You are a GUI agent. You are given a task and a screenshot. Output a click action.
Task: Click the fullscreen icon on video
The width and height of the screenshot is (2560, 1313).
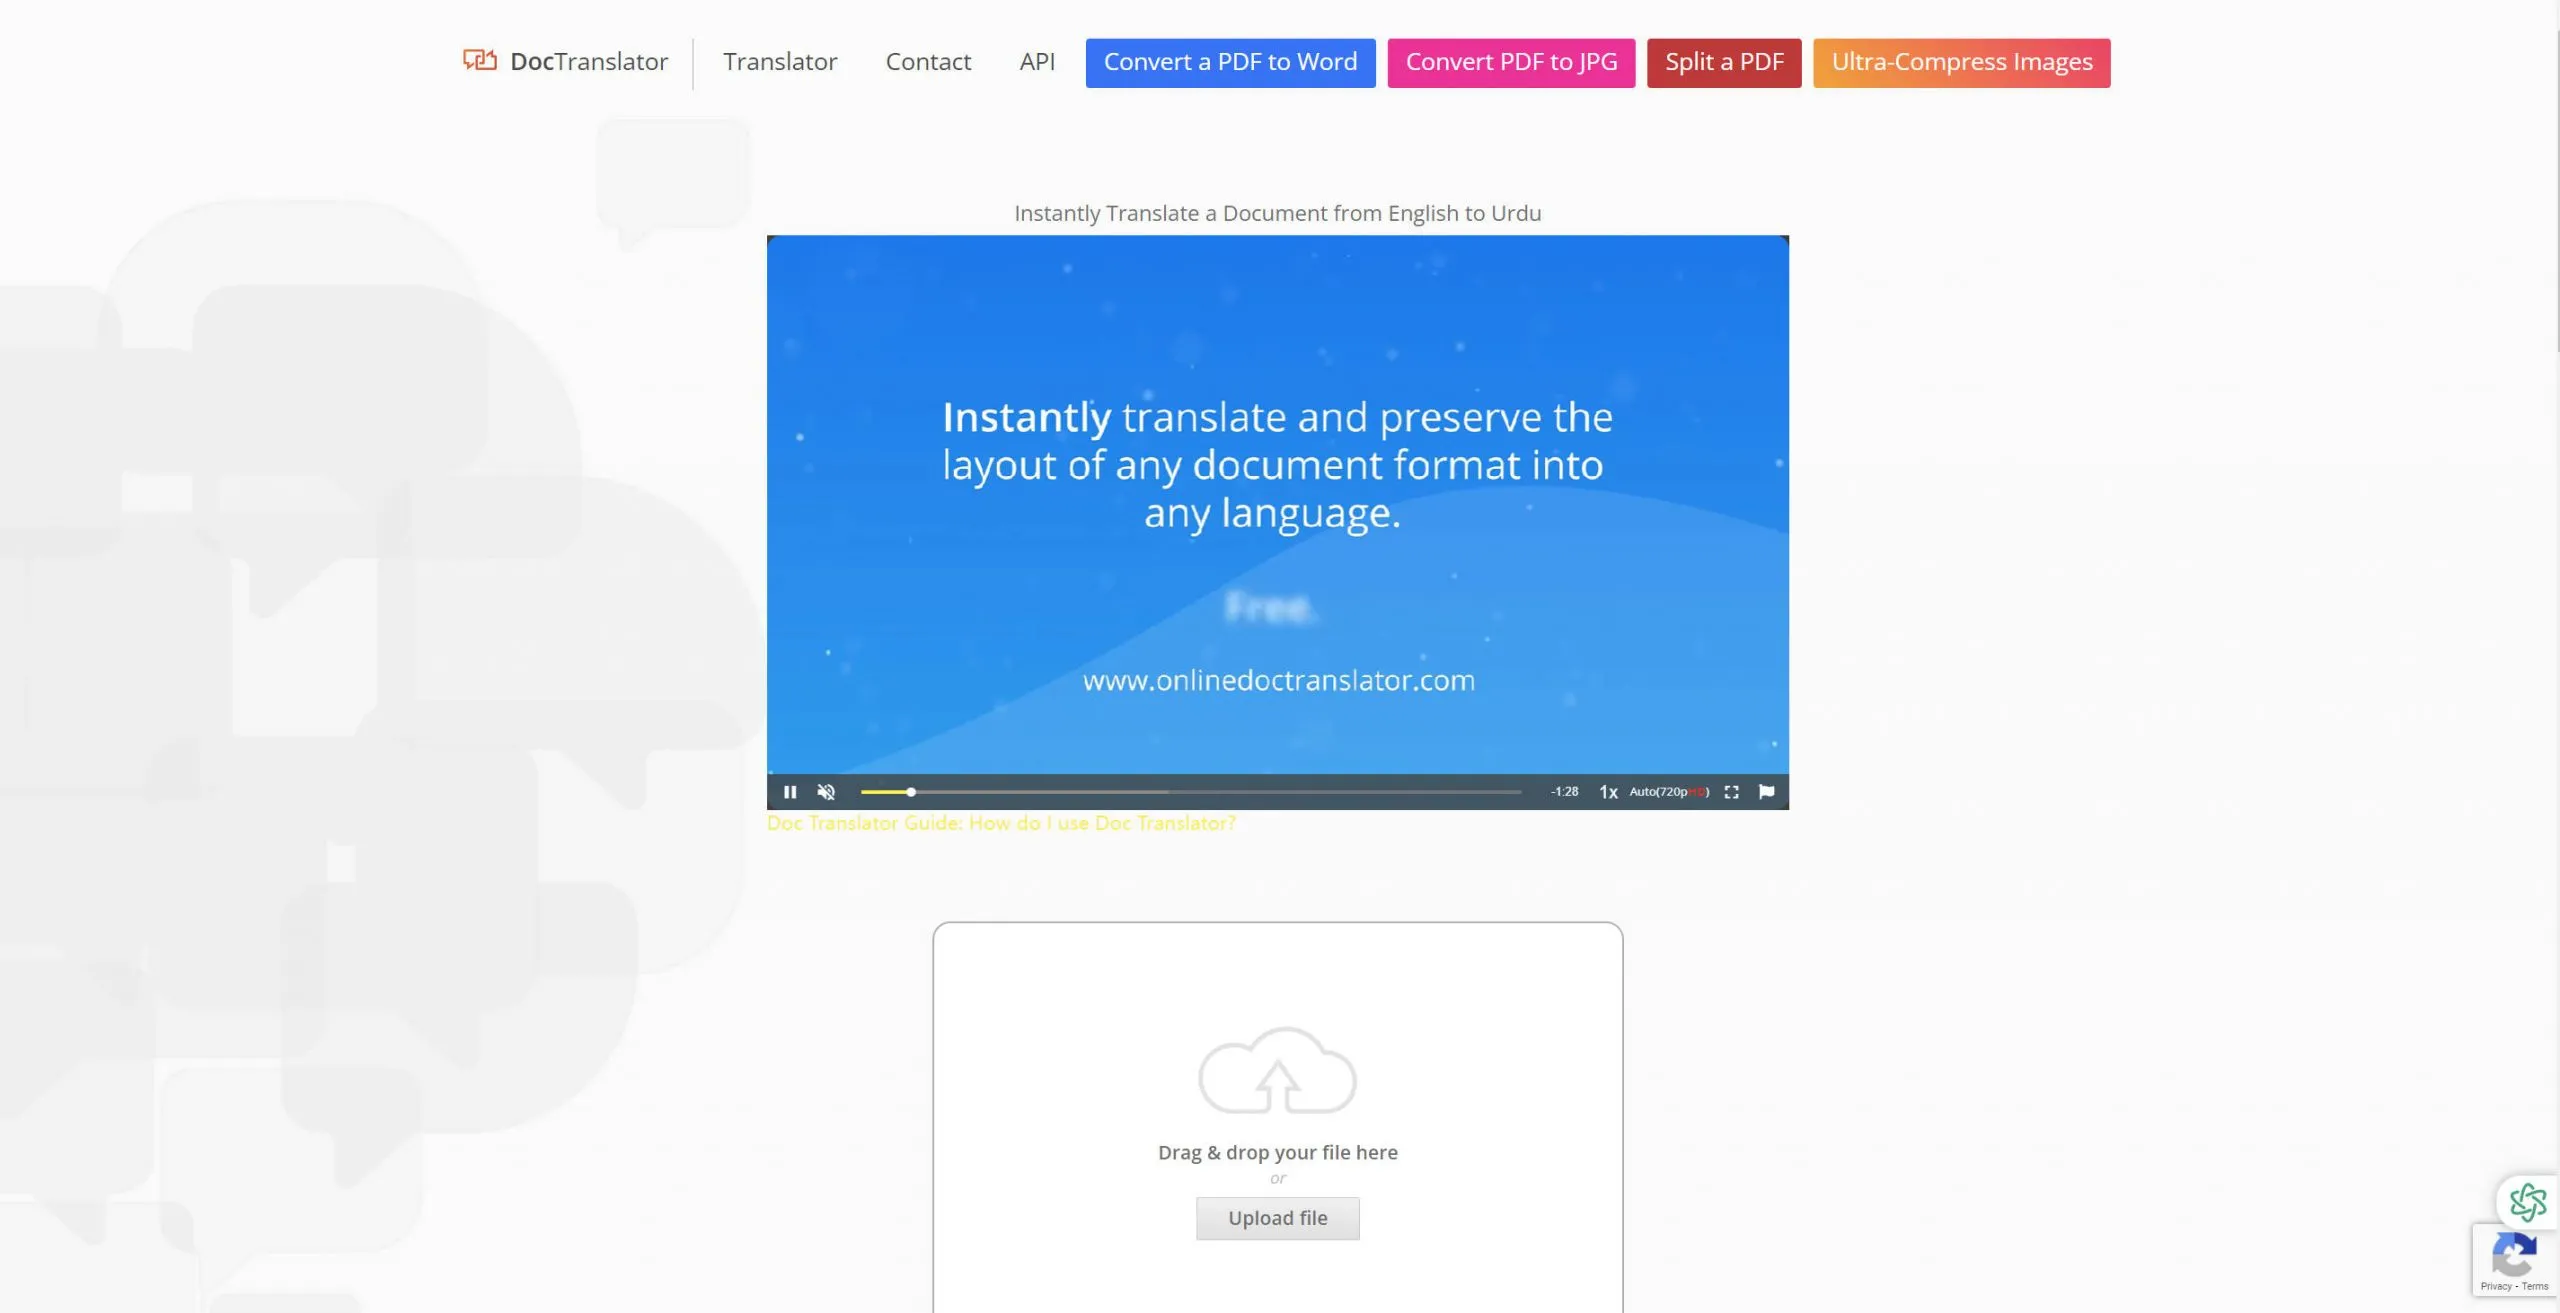coord(1731,790)
